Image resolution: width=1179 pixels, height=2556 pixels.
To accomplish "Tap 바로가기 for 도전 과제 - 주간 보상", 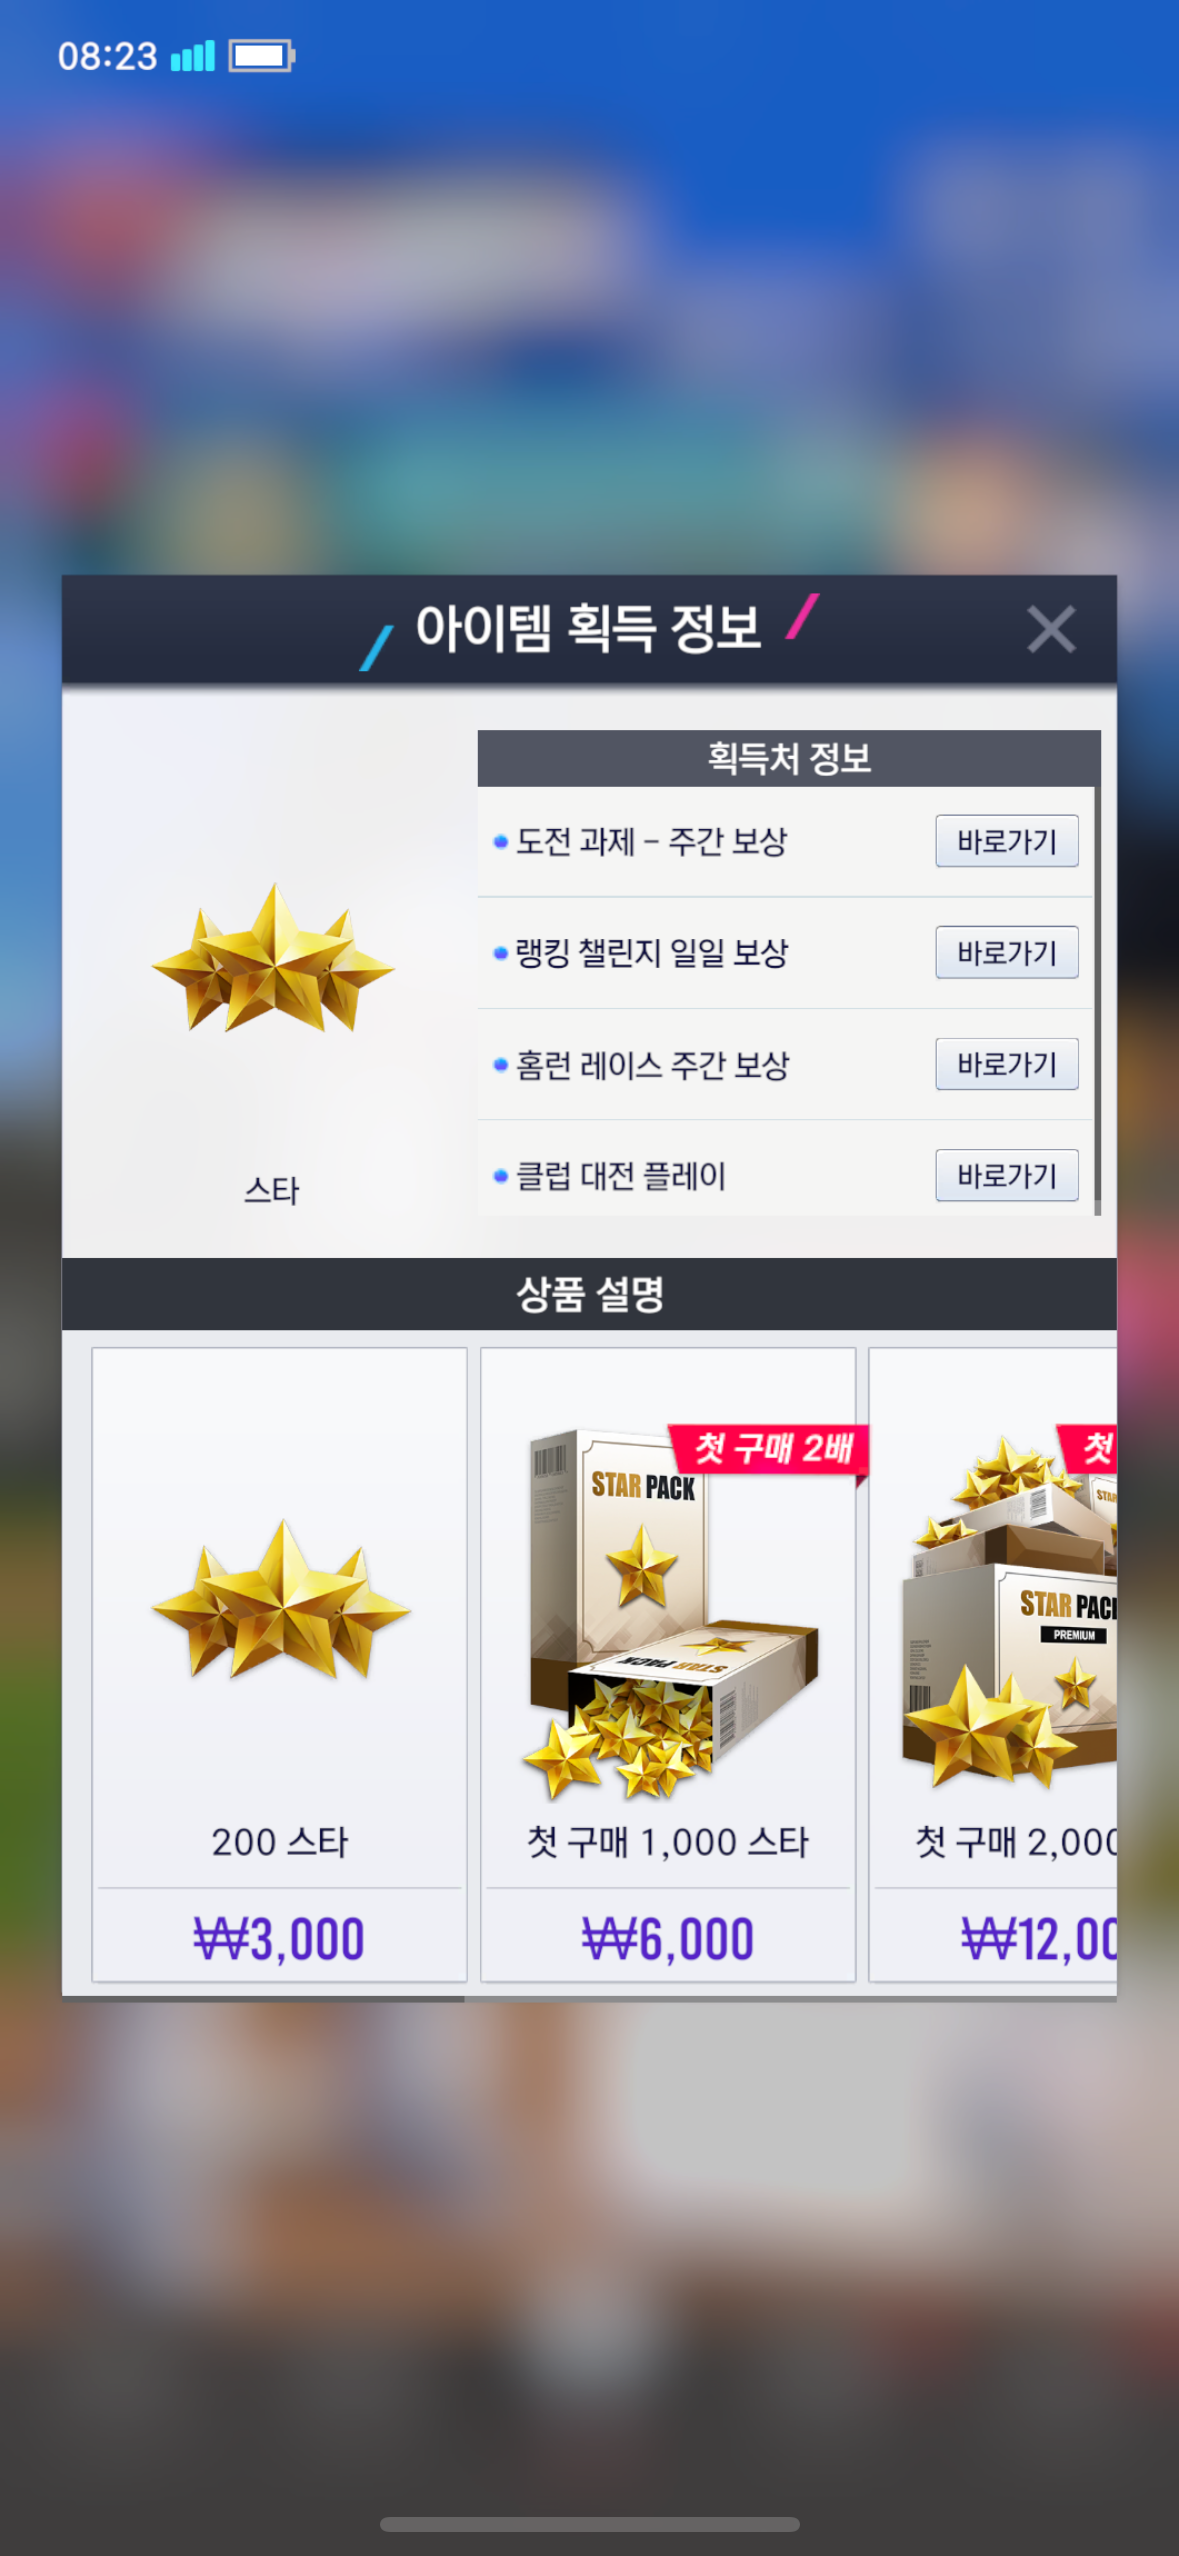I will click(1006, 841).
